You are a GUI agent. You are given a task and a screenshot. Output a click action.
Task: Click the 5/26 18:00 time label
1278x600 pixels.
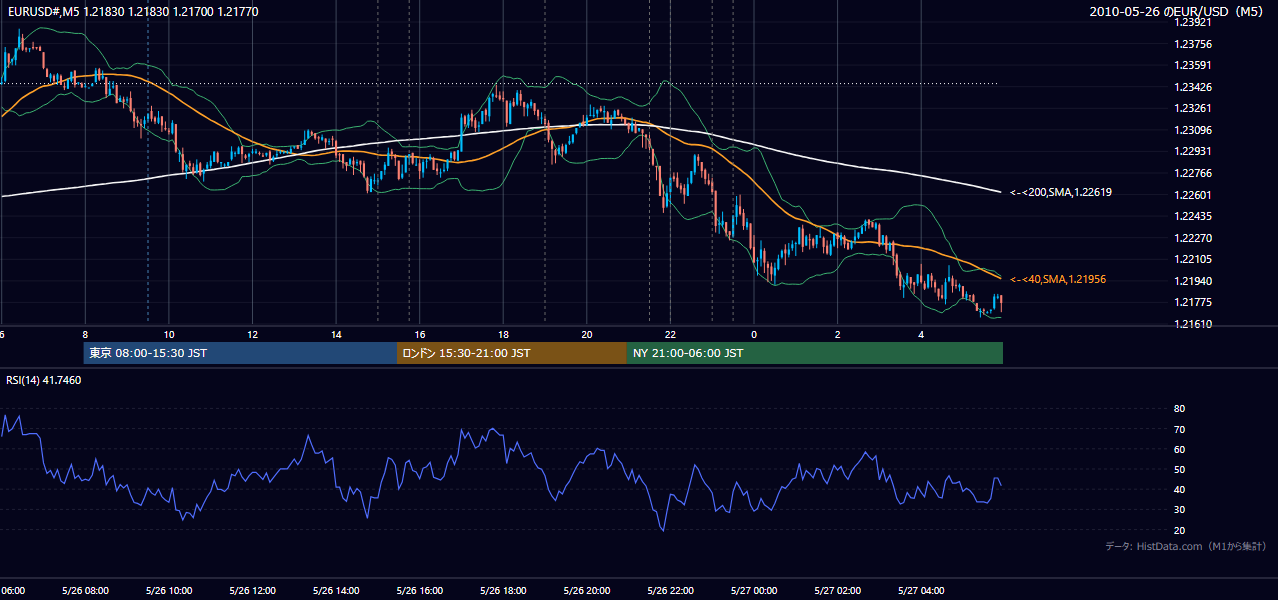503,590
